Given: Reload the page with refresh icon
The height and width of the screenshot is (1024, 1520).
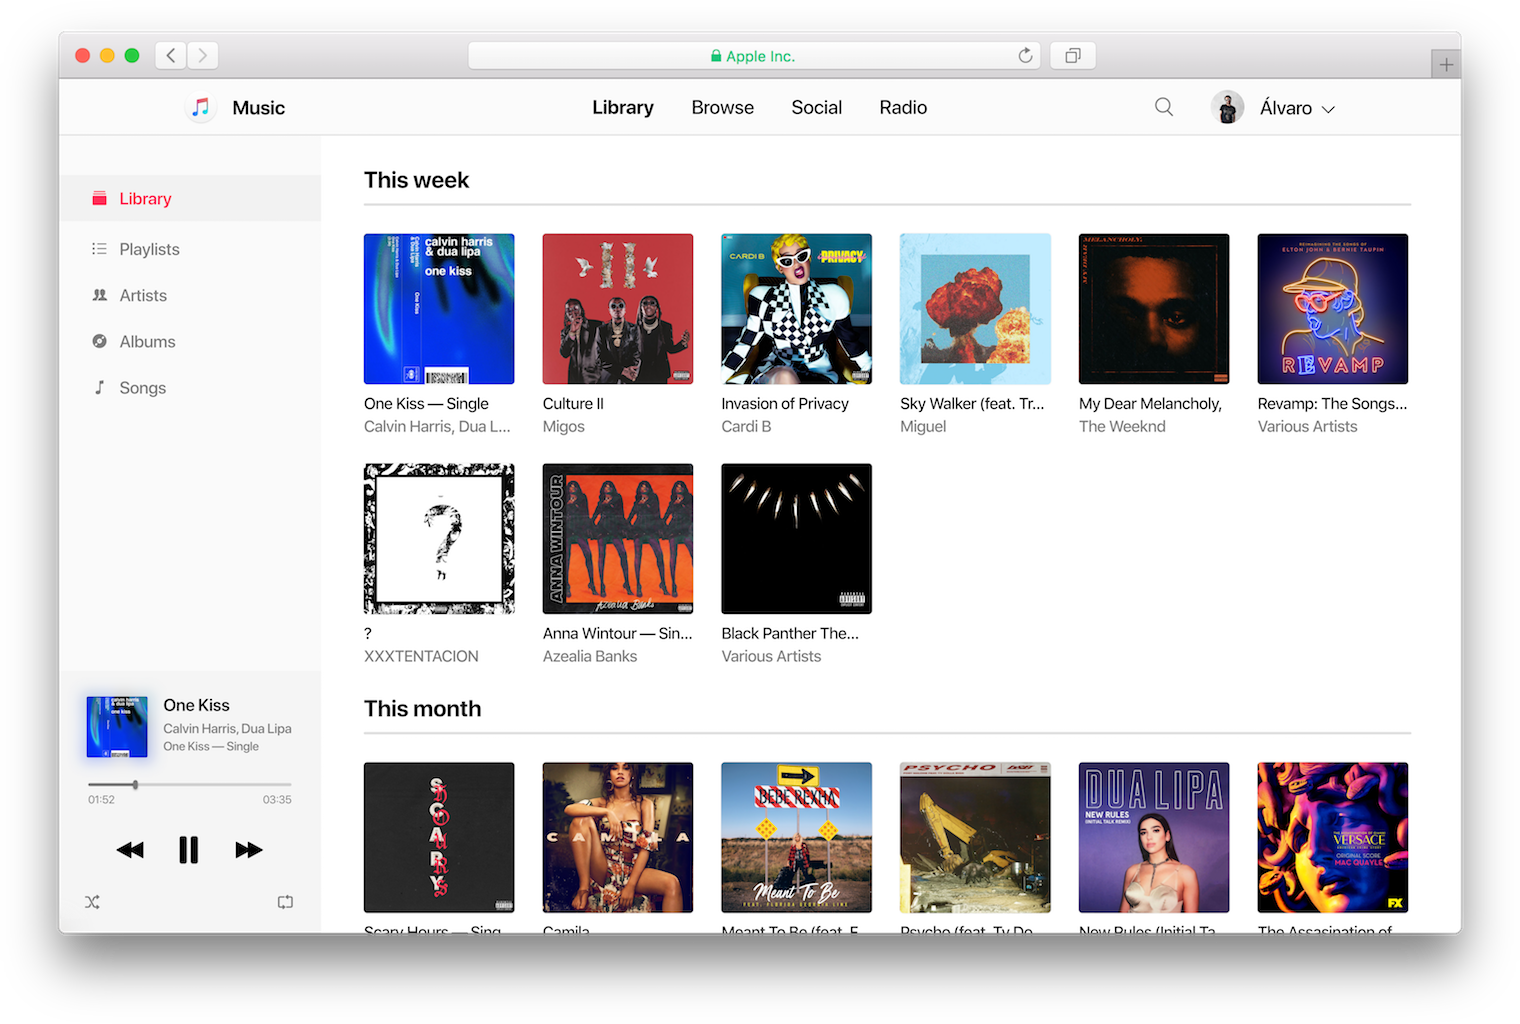Looking at the screenshot, I should 1025,56.
